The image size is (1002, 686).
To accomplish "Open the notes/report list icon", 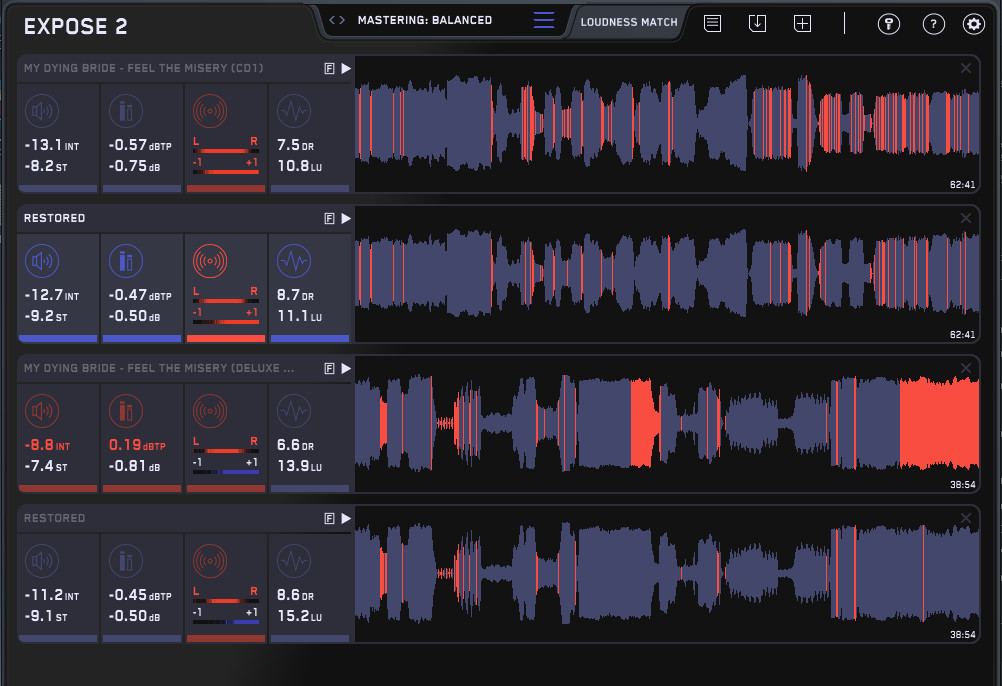I will [712, 23].
